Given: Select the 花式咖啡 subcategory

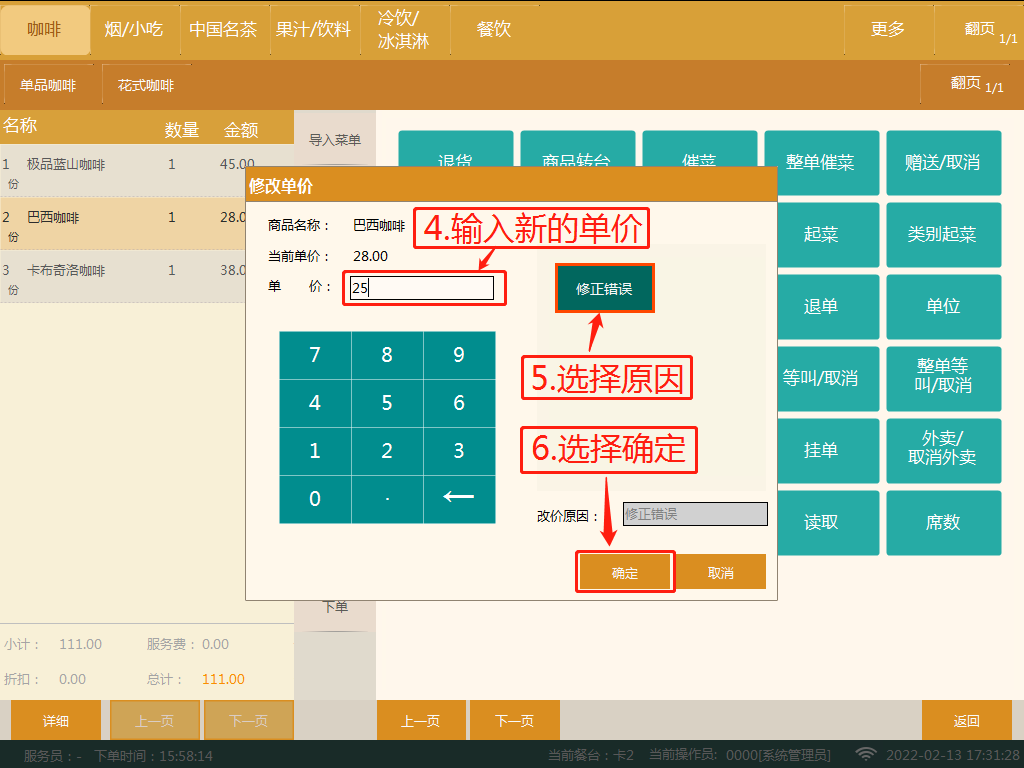Looking at the screenshot, I should [x=146, y=85].
